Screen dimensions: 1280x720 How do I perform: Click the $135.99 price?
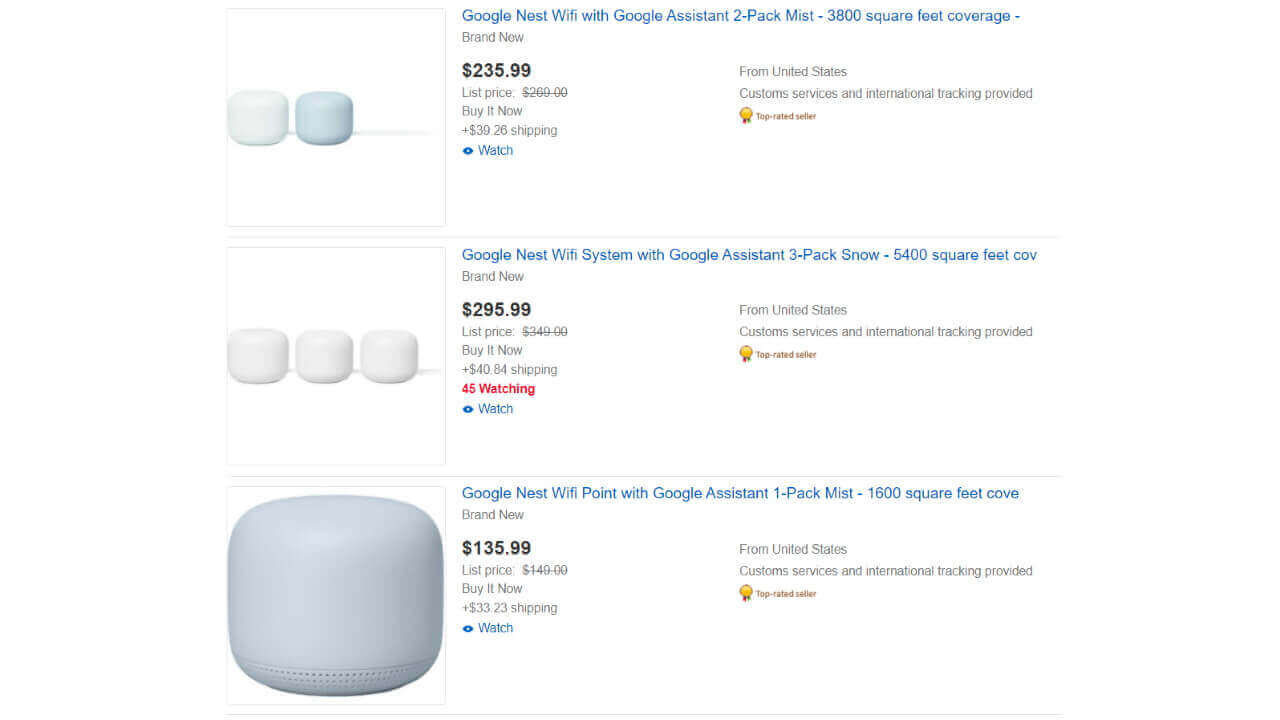(496, 548)
